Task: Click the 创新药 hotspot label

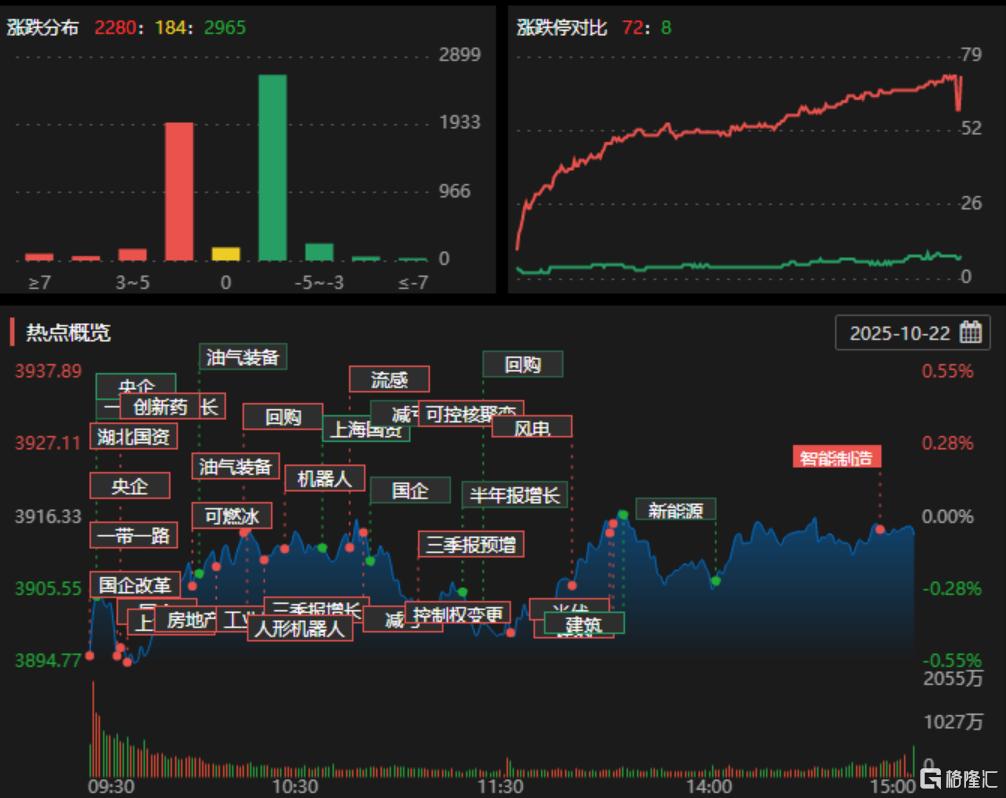Action: [160, 406]
